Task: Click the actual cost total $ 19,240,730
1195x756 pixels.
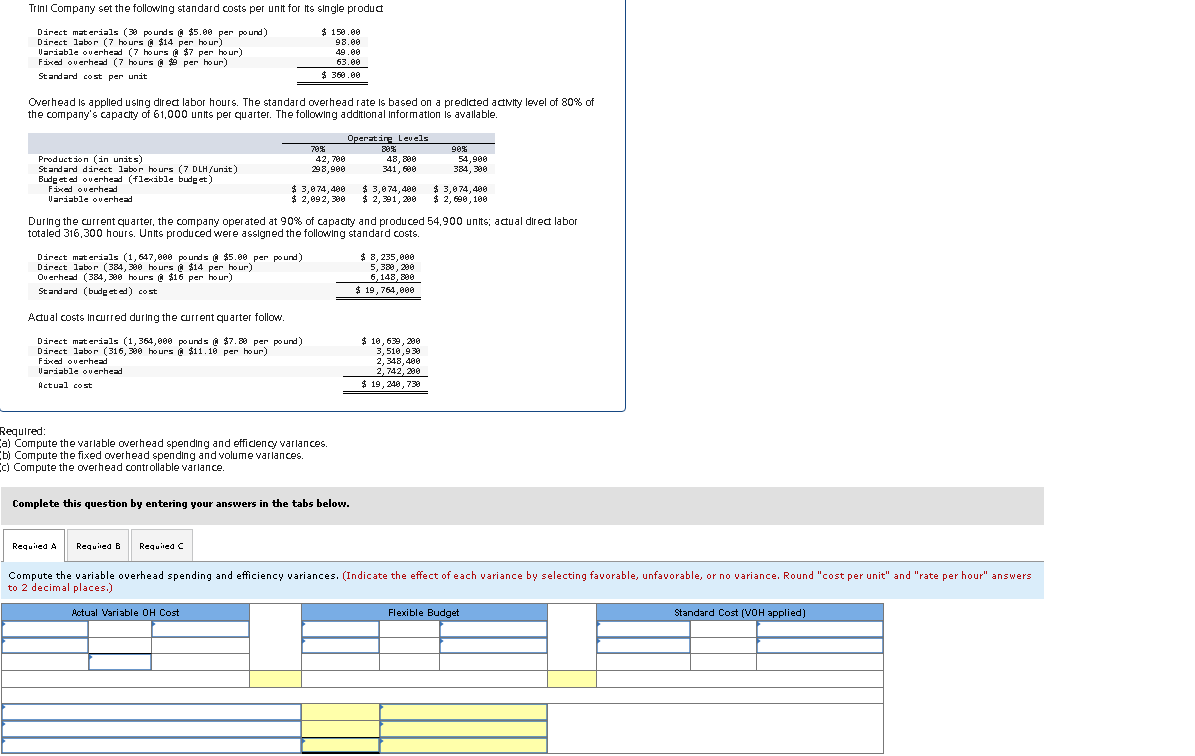Action: [390, 384]
